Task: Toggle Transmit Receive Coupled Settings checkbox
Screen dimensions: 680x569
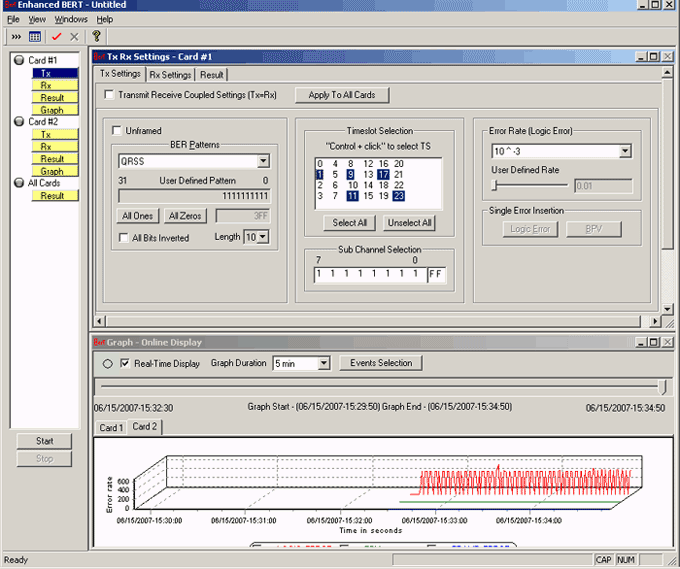Action: tap(109, 95)
